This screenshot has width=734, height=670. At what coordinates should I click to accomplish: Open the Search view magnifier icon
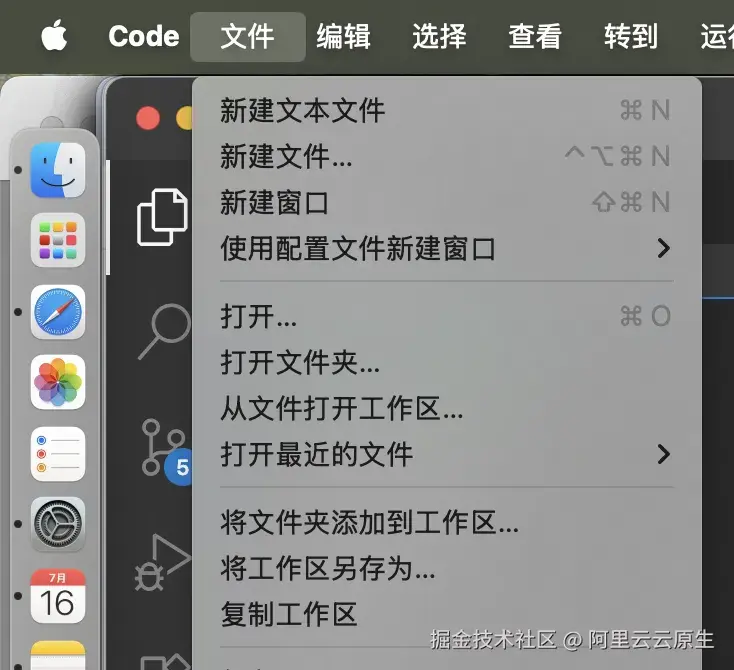click(164, 331)
